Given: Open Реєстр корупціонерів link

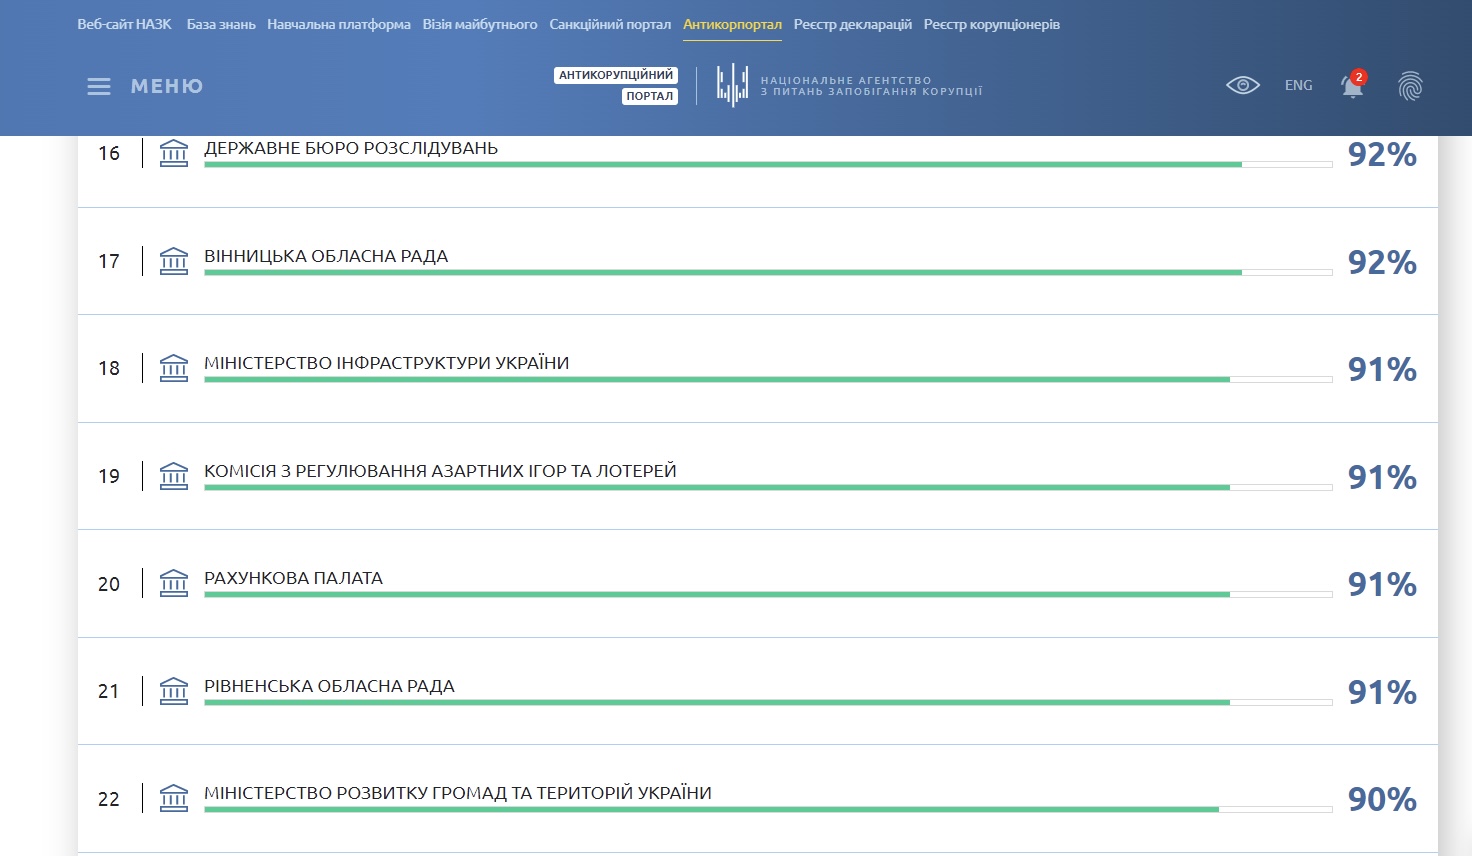Looking at the screenshot, I should pos(992,24).
